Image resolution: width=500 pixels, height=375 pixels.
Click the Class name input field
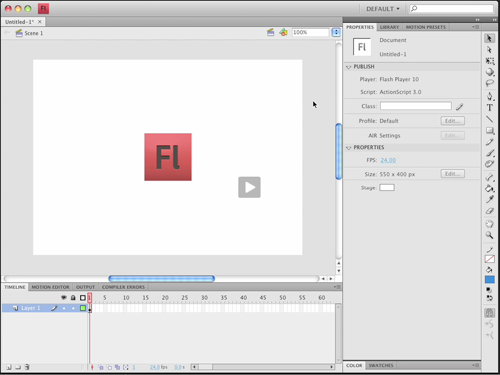(416, 106)
